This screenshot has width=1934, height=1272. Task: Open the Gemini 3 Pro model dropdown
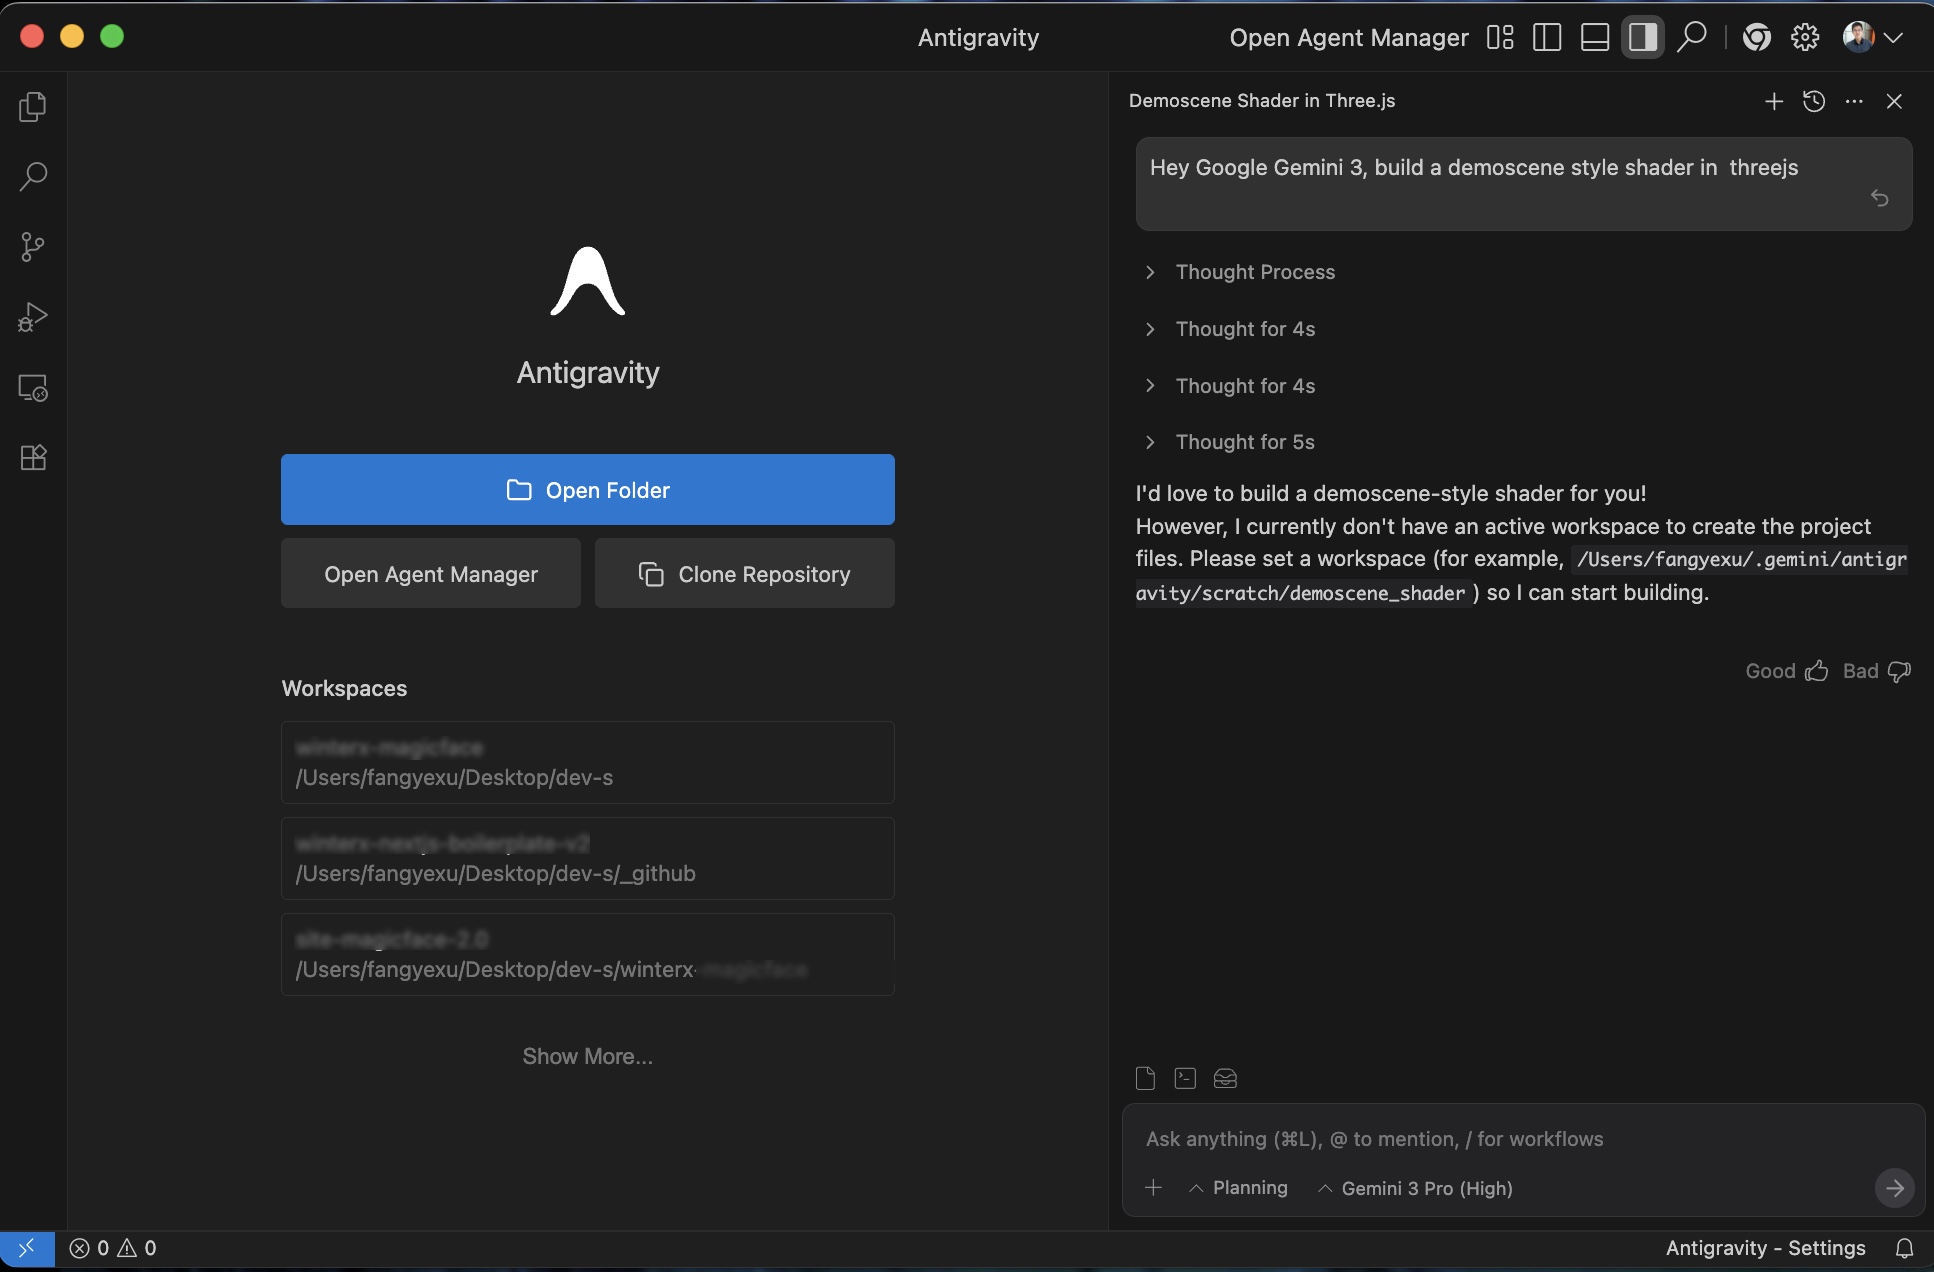(1416, 1188)
